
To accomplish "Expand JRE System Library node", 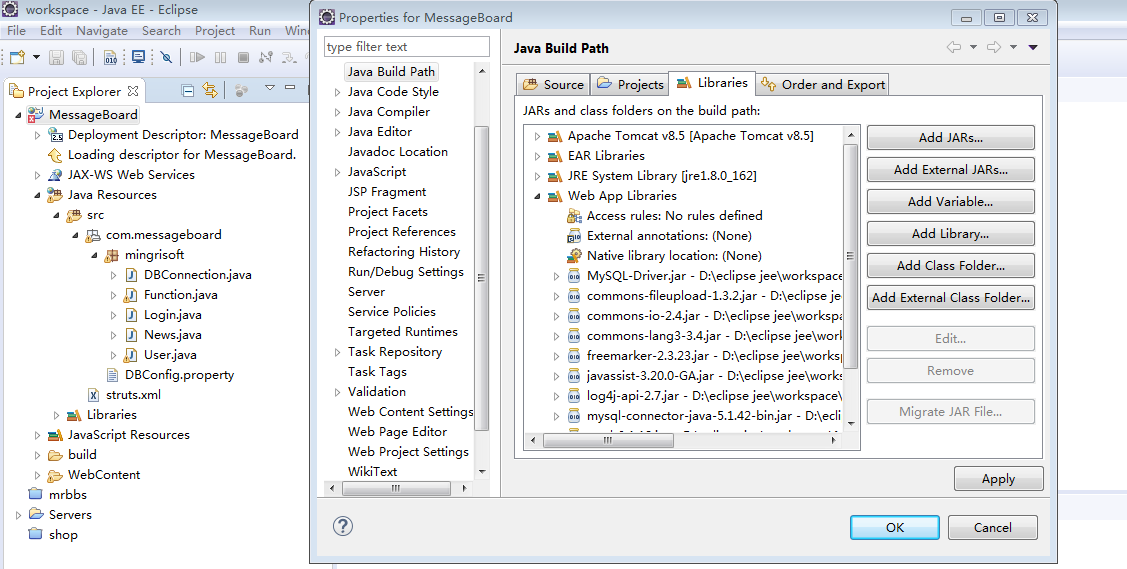I will click(537, 176).
